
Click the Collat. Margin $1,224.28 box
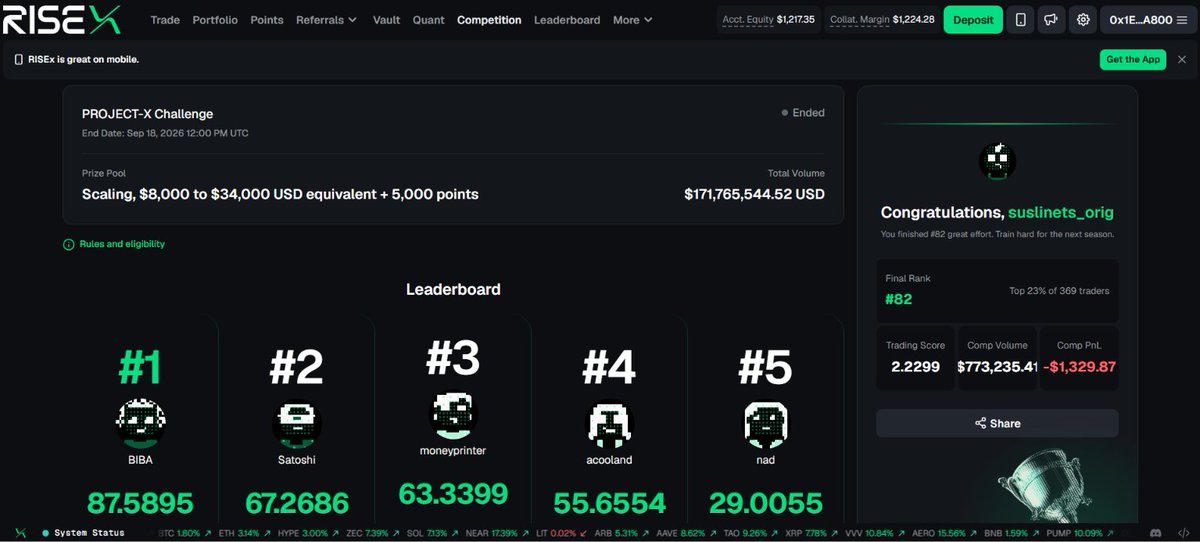[x=882, y=20]
